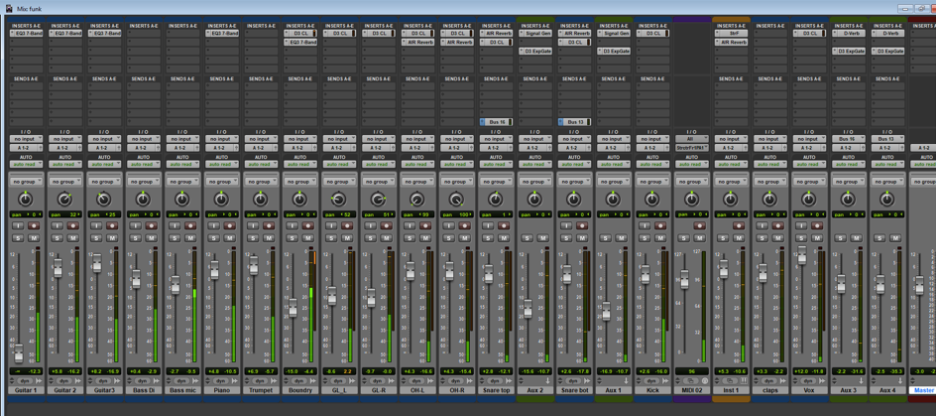This screenshot has width=936, height=416.
Task: Toggle input monitoring on Bass Di track
Action: [x=136, y=226]
